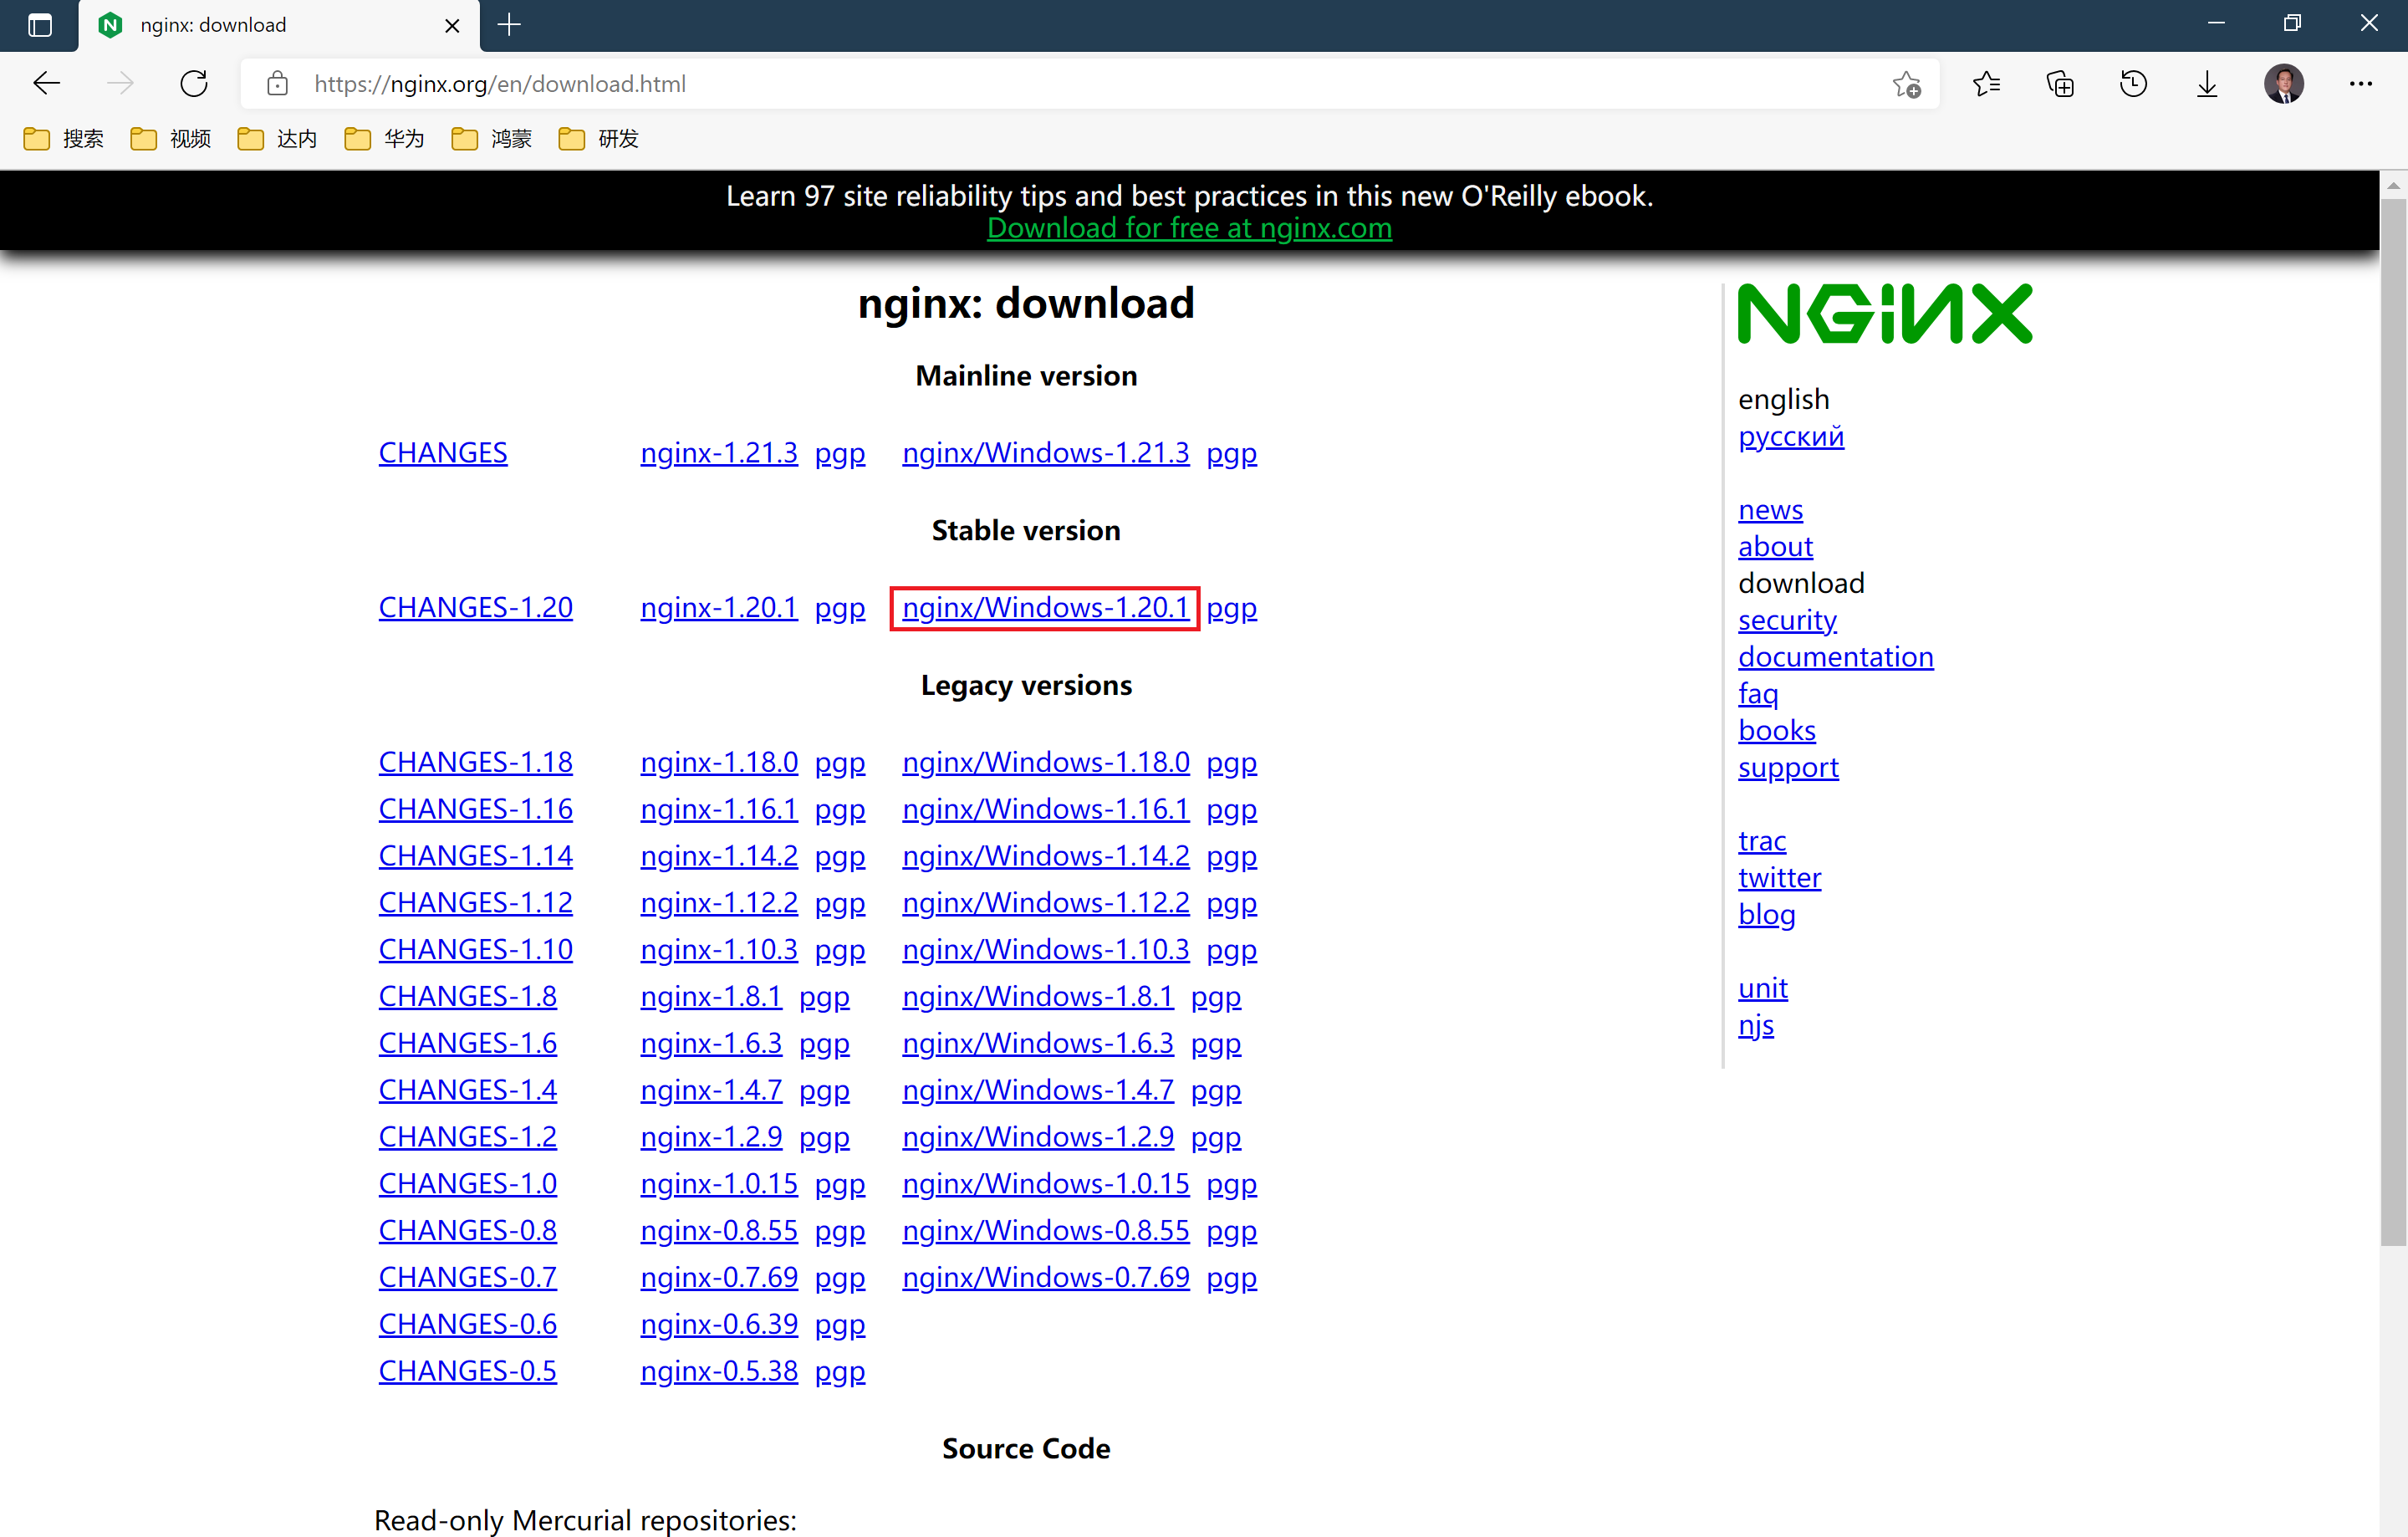2408x1537 pixels.
Task: Open pgp signature for nginx/Windows-1.21.3
Action: tap(1232, 454)
